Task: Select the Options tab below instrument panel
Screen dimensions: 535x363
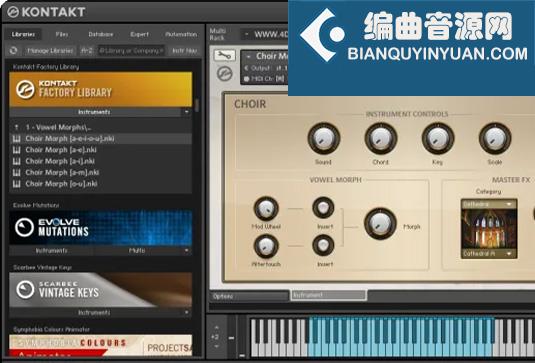Action: (x=249, y=296)
